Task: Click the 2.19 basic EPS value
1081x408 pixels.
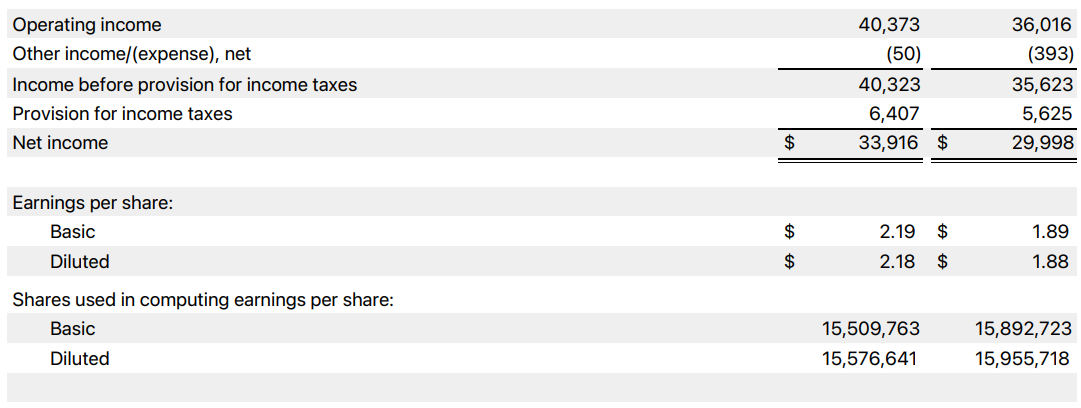Action: tap(897, 232)
